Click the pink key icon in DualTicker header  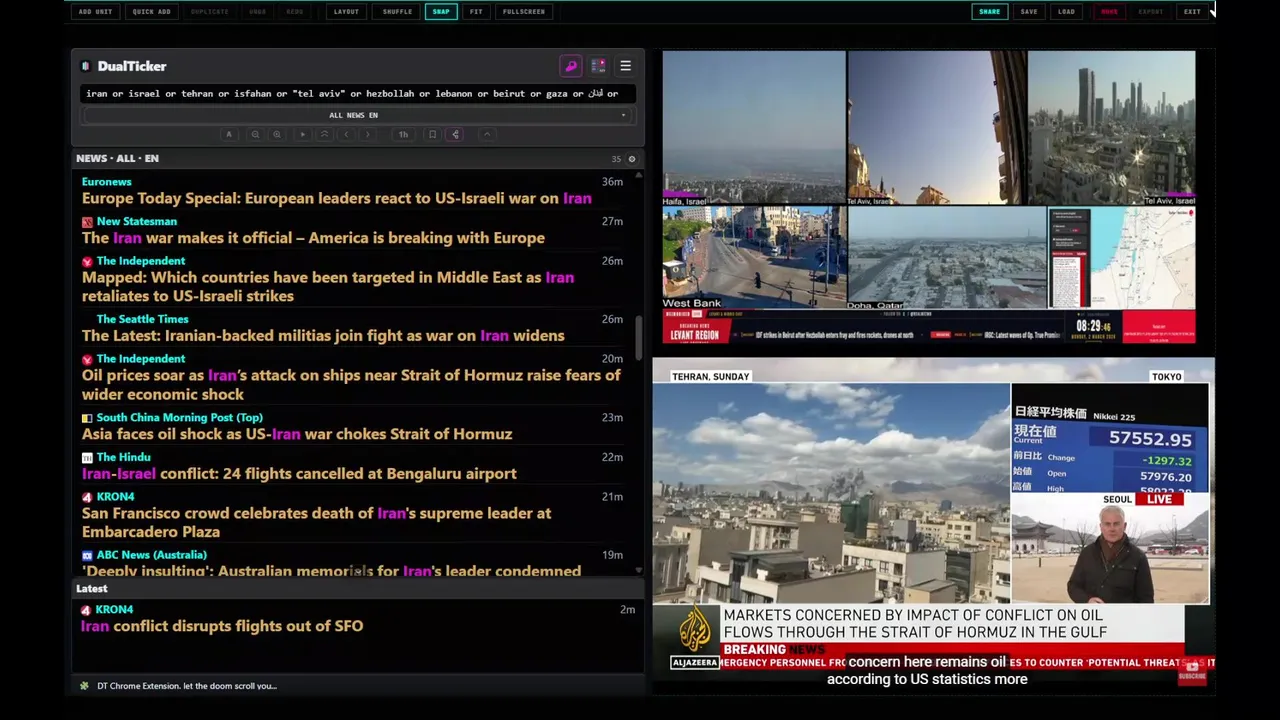[x=571, y=66]
